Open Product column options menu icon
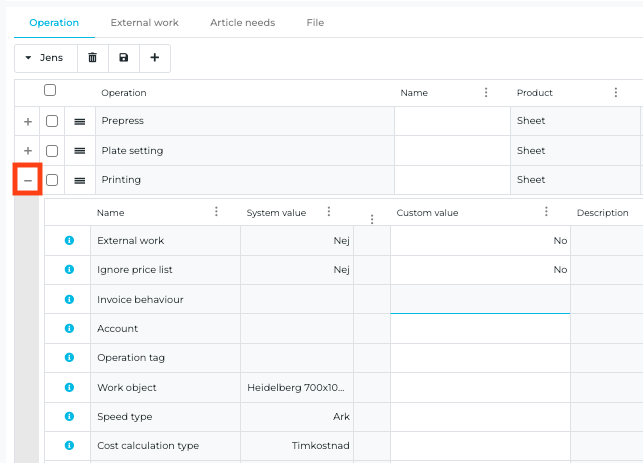Screen dimensions: 643x463 616,93
